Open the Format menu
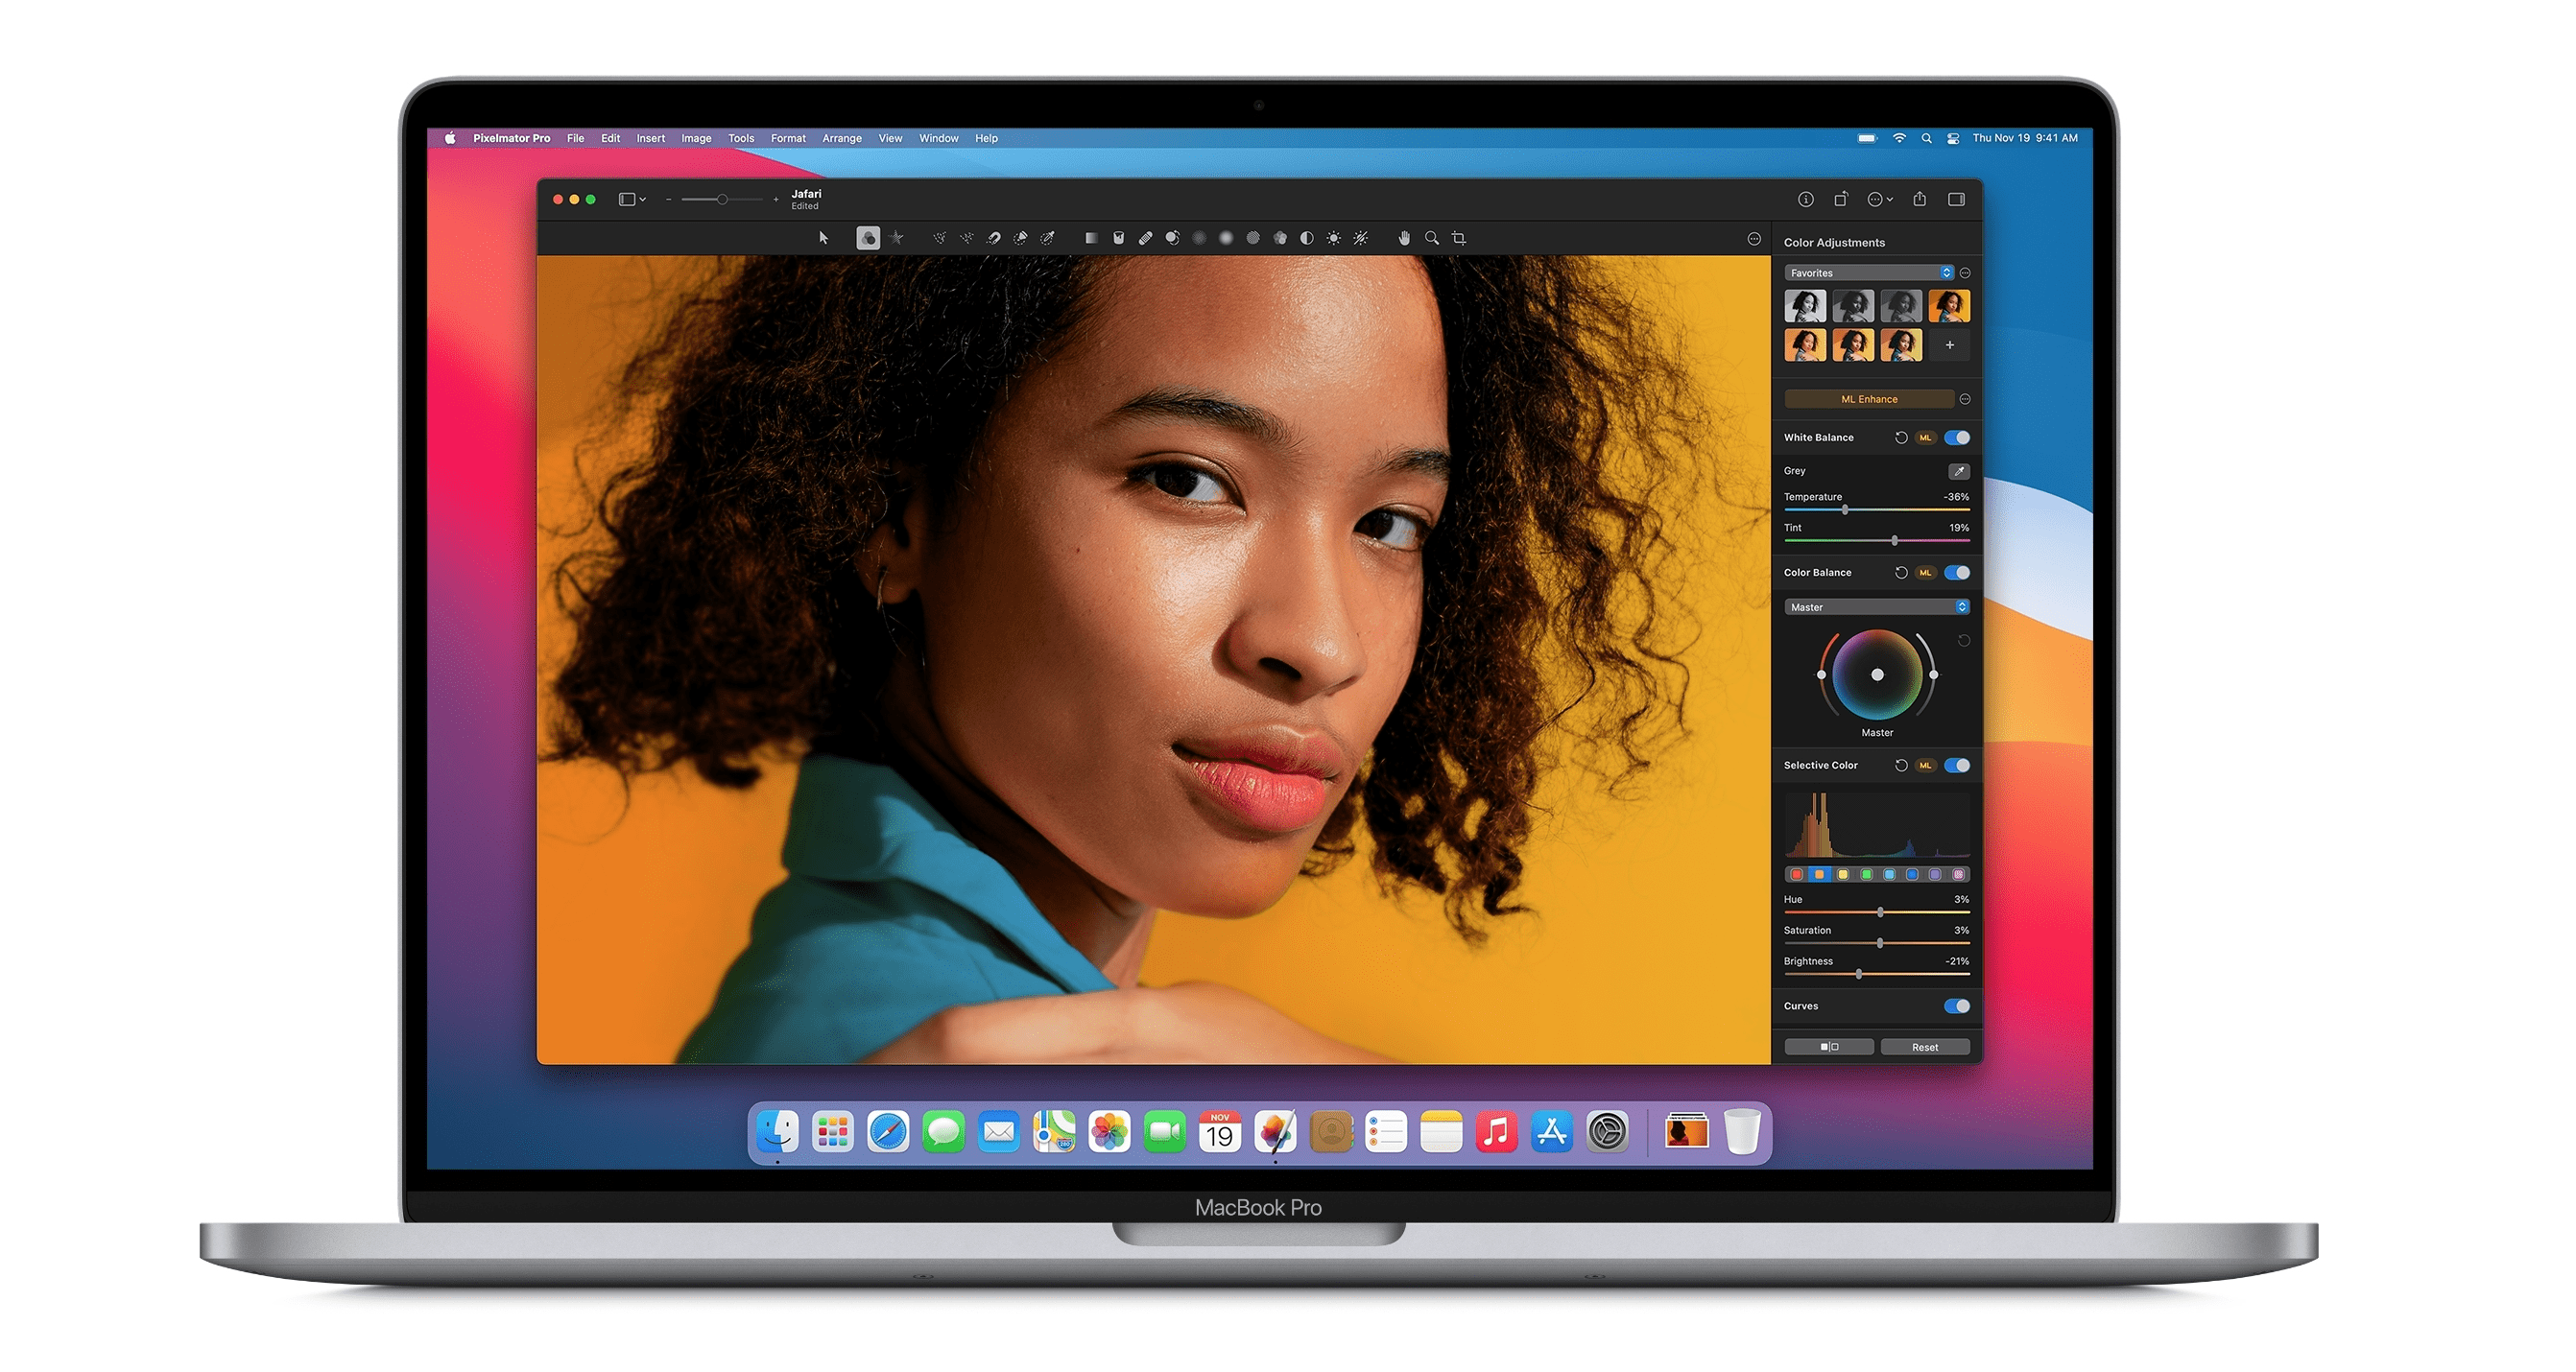The image size is (2576, 1372). click(x=788, y=139)
